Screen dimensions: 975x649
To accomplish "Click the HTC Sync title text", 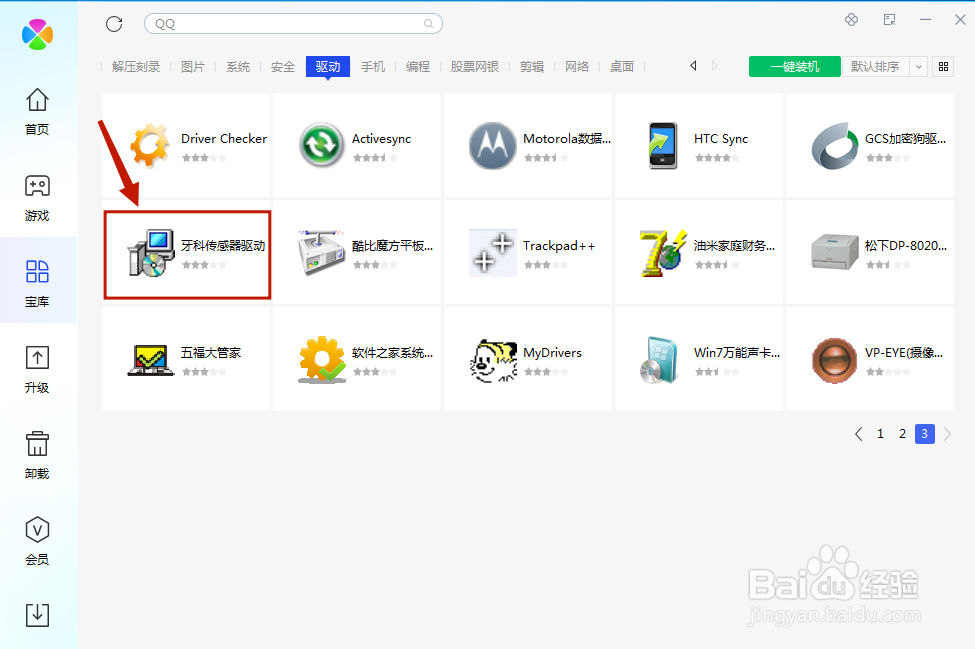I will pos(721,139).
